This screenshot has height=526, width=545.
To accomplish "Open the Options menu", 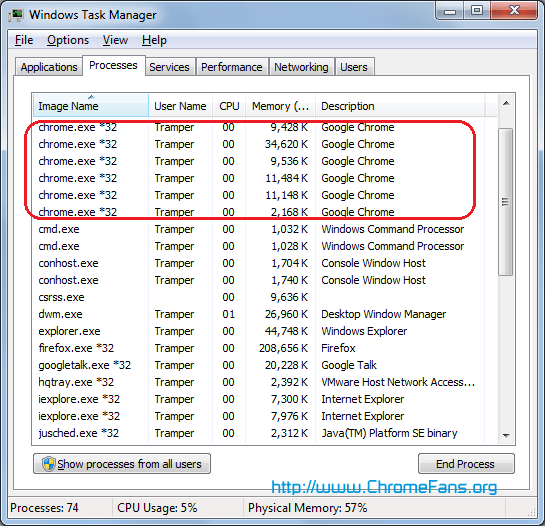I will [68, 40].
